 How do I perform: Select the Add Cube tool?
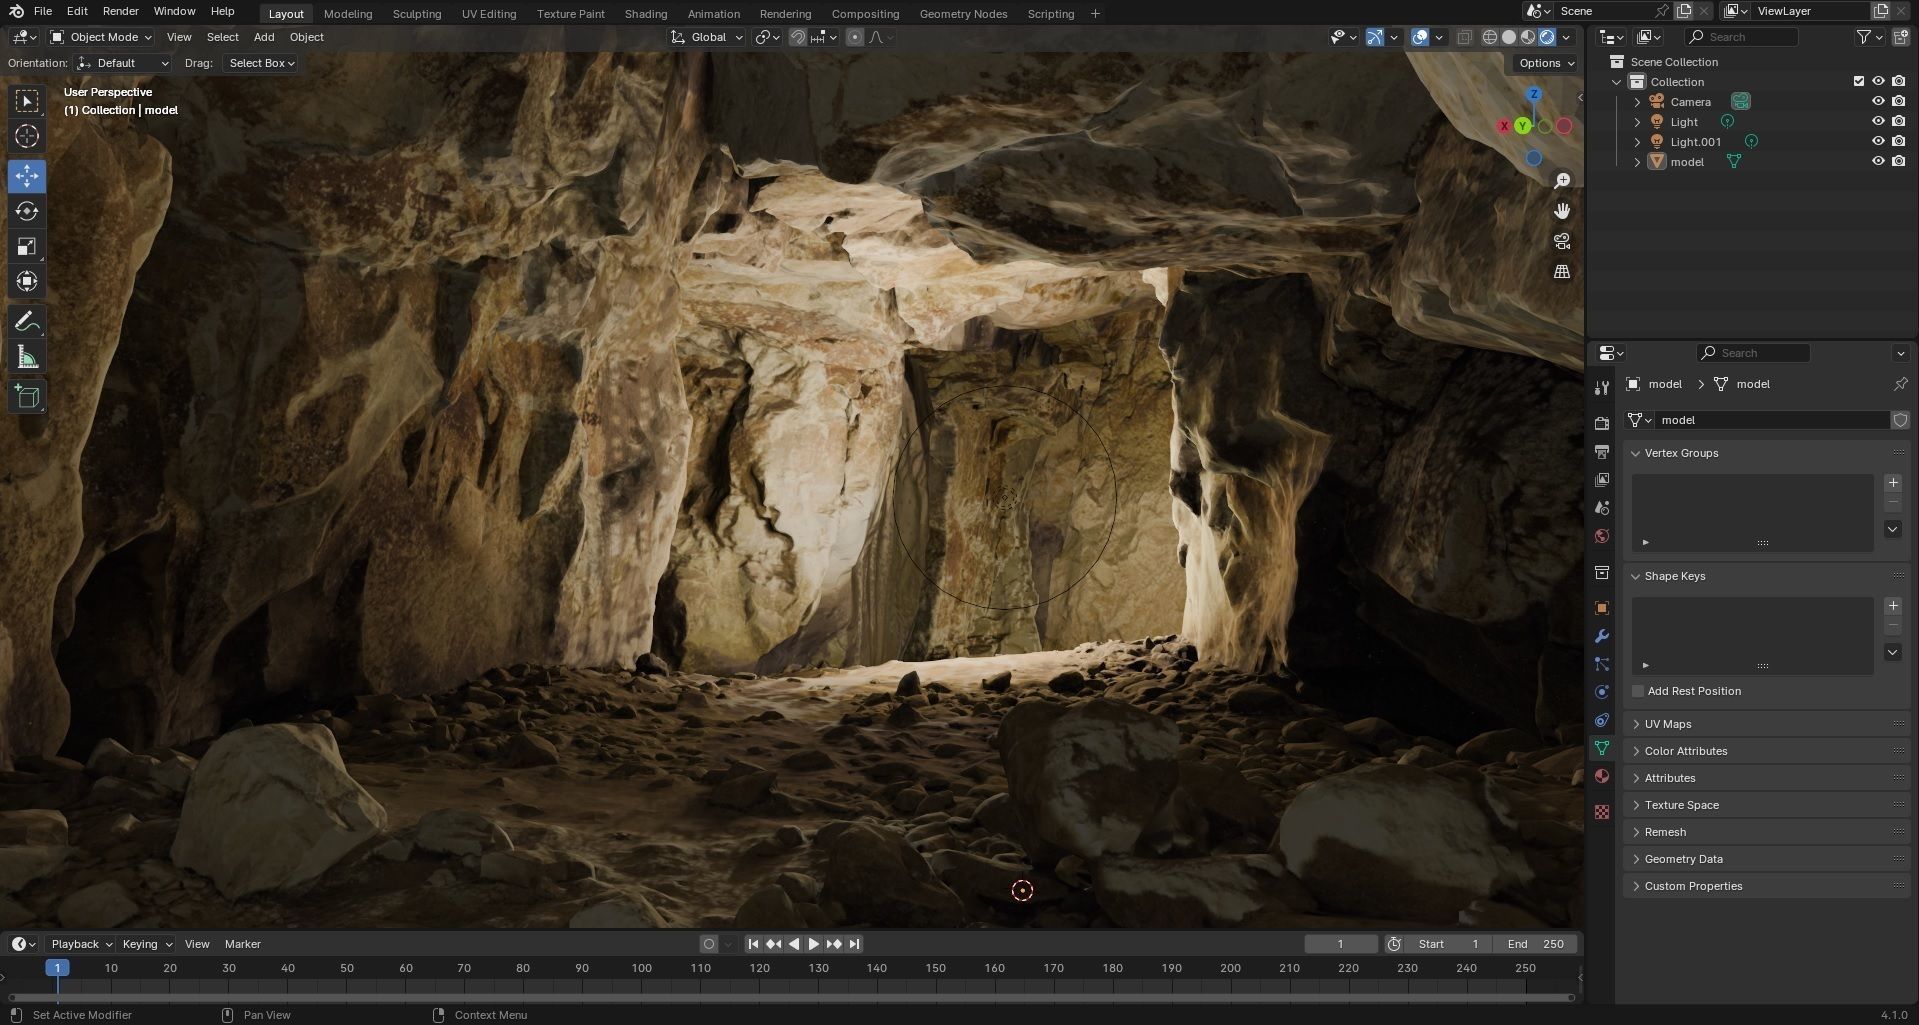pyautogui.click(x=27, y=397)
